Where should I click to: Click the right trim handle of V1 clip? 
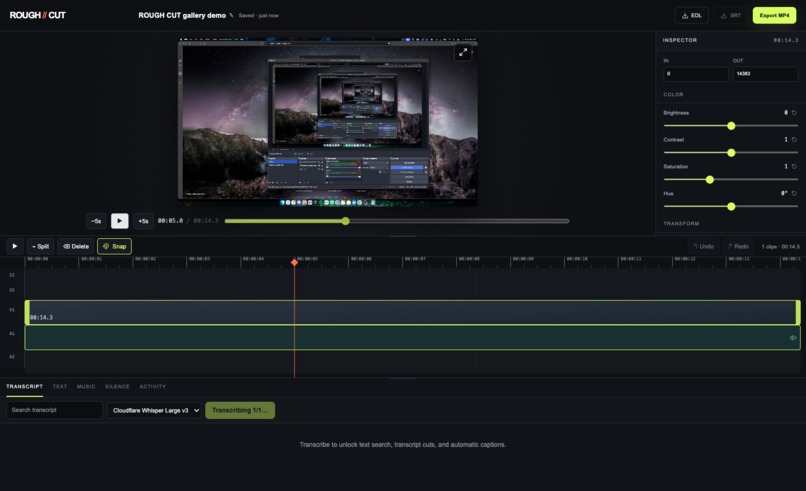coord(798,312)
